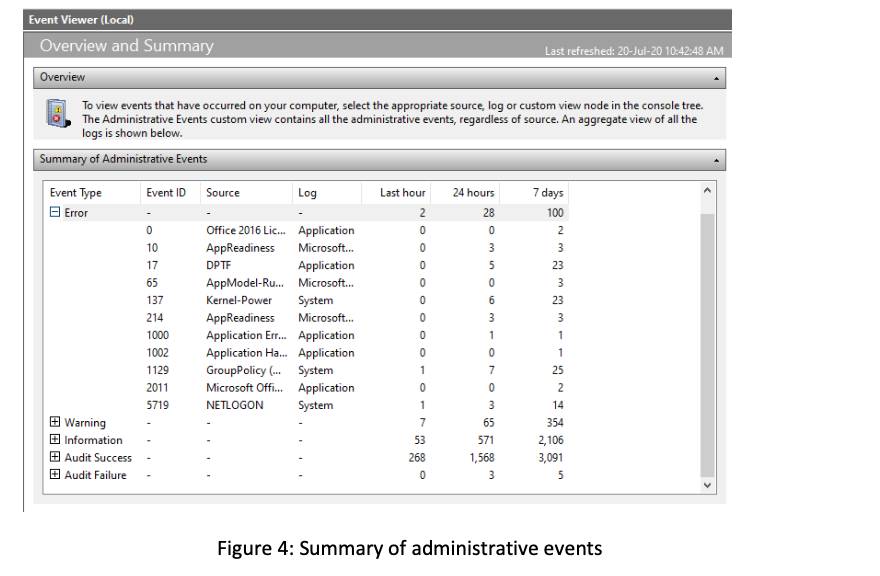The width and height of the screenshot is (880, 576).
Task: Click the event log overview icon
Action: click(x=58, y=113)
